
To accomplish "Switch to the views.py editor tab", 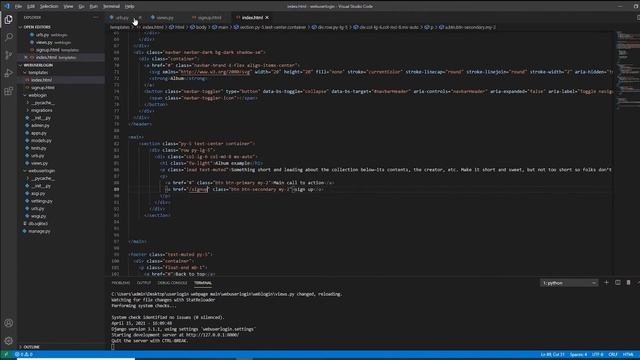I will tap(165, 18).
